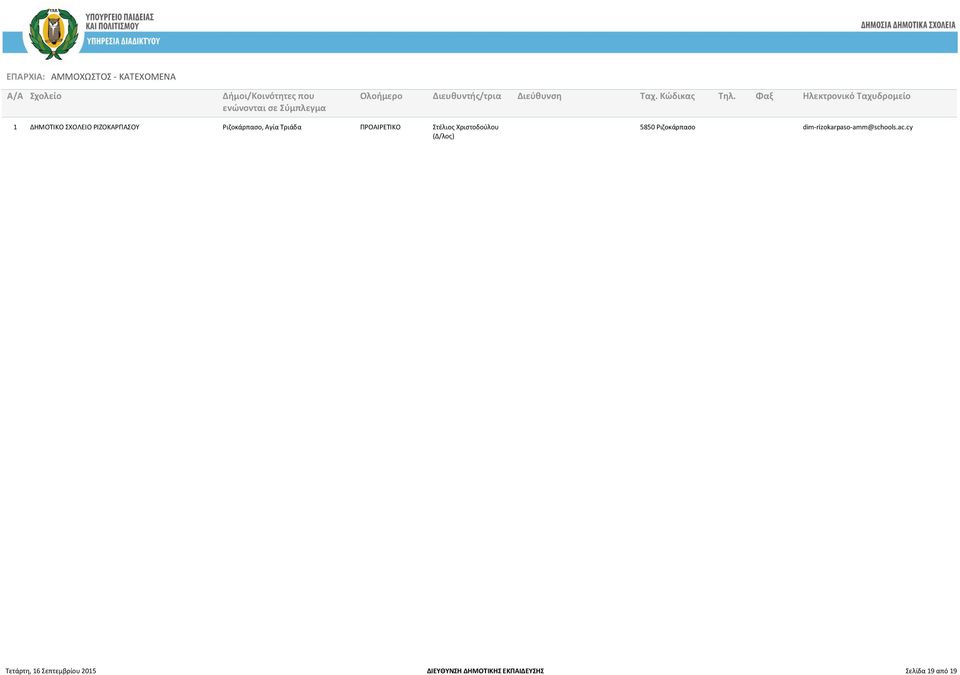Click the Ριζοκάρπασο, Αγία Τριάδα cell
960x675 pixels.
(262, 127)
